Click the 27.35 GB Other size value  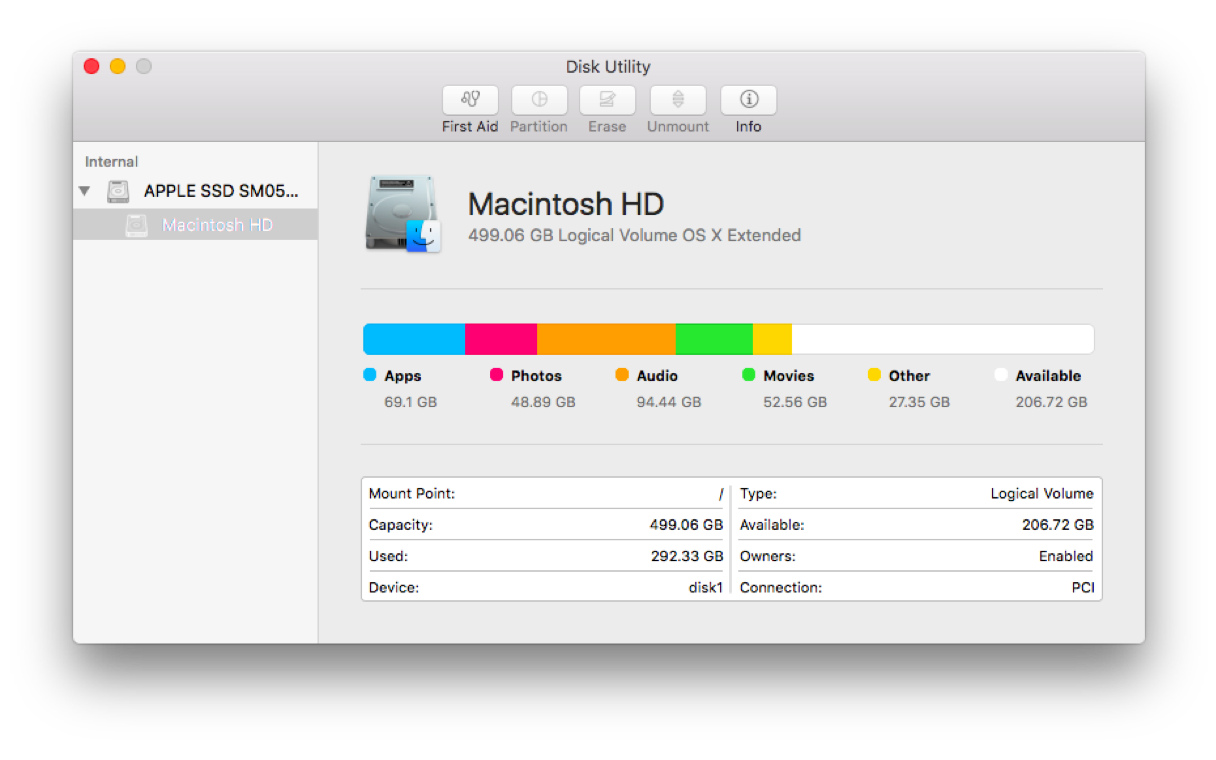coord(919,402)
